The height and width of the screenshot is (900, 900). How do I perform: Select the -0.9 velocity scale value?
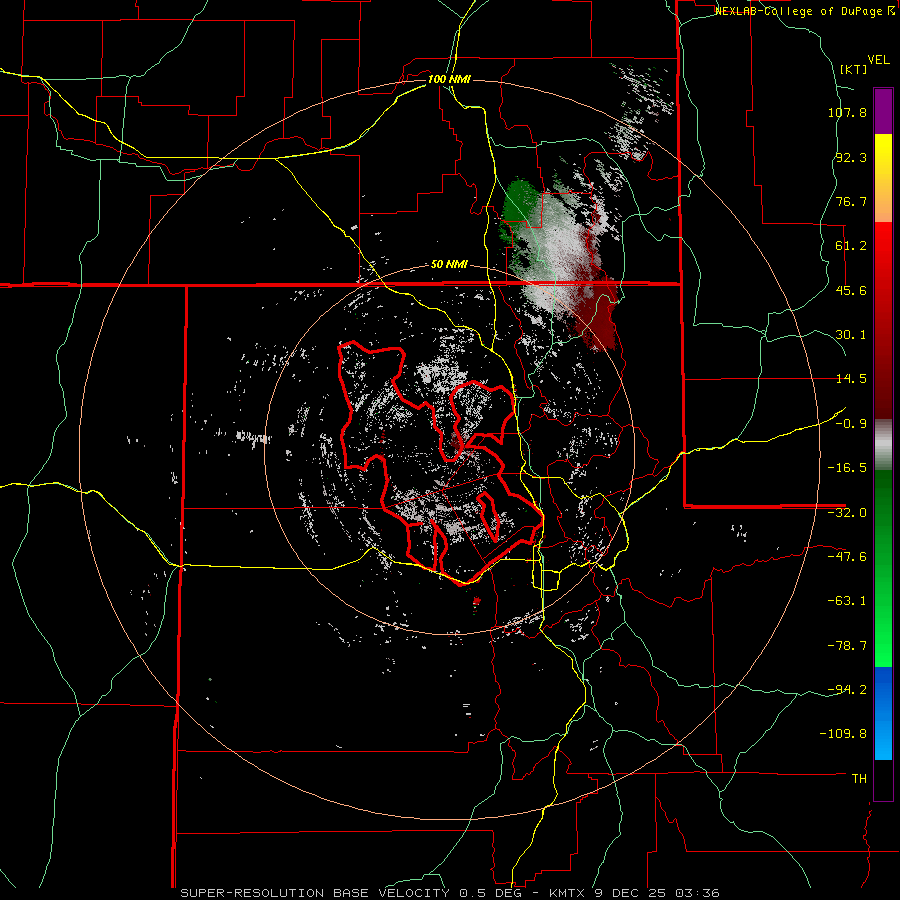tap(851, 424)
